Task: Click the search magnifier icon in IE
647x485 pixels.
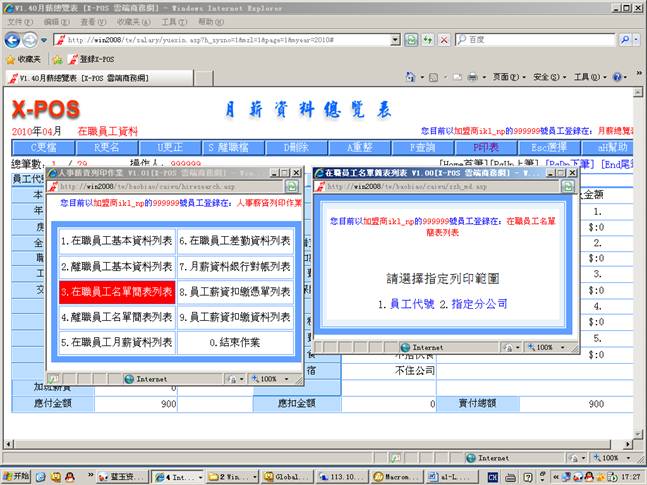Action: pyautogui.click(x=623, y=40)
